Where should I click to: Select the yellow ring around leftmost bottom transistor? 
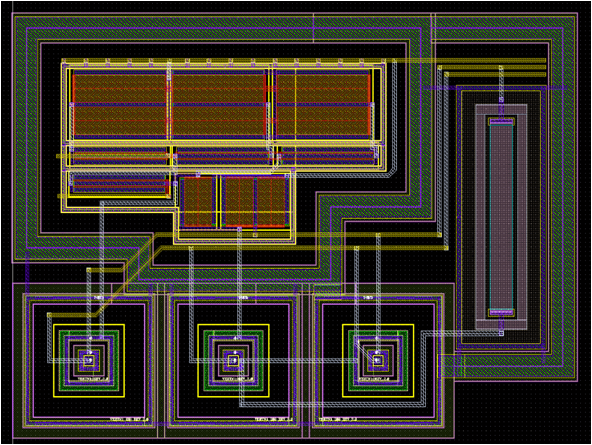click(89, 360)
